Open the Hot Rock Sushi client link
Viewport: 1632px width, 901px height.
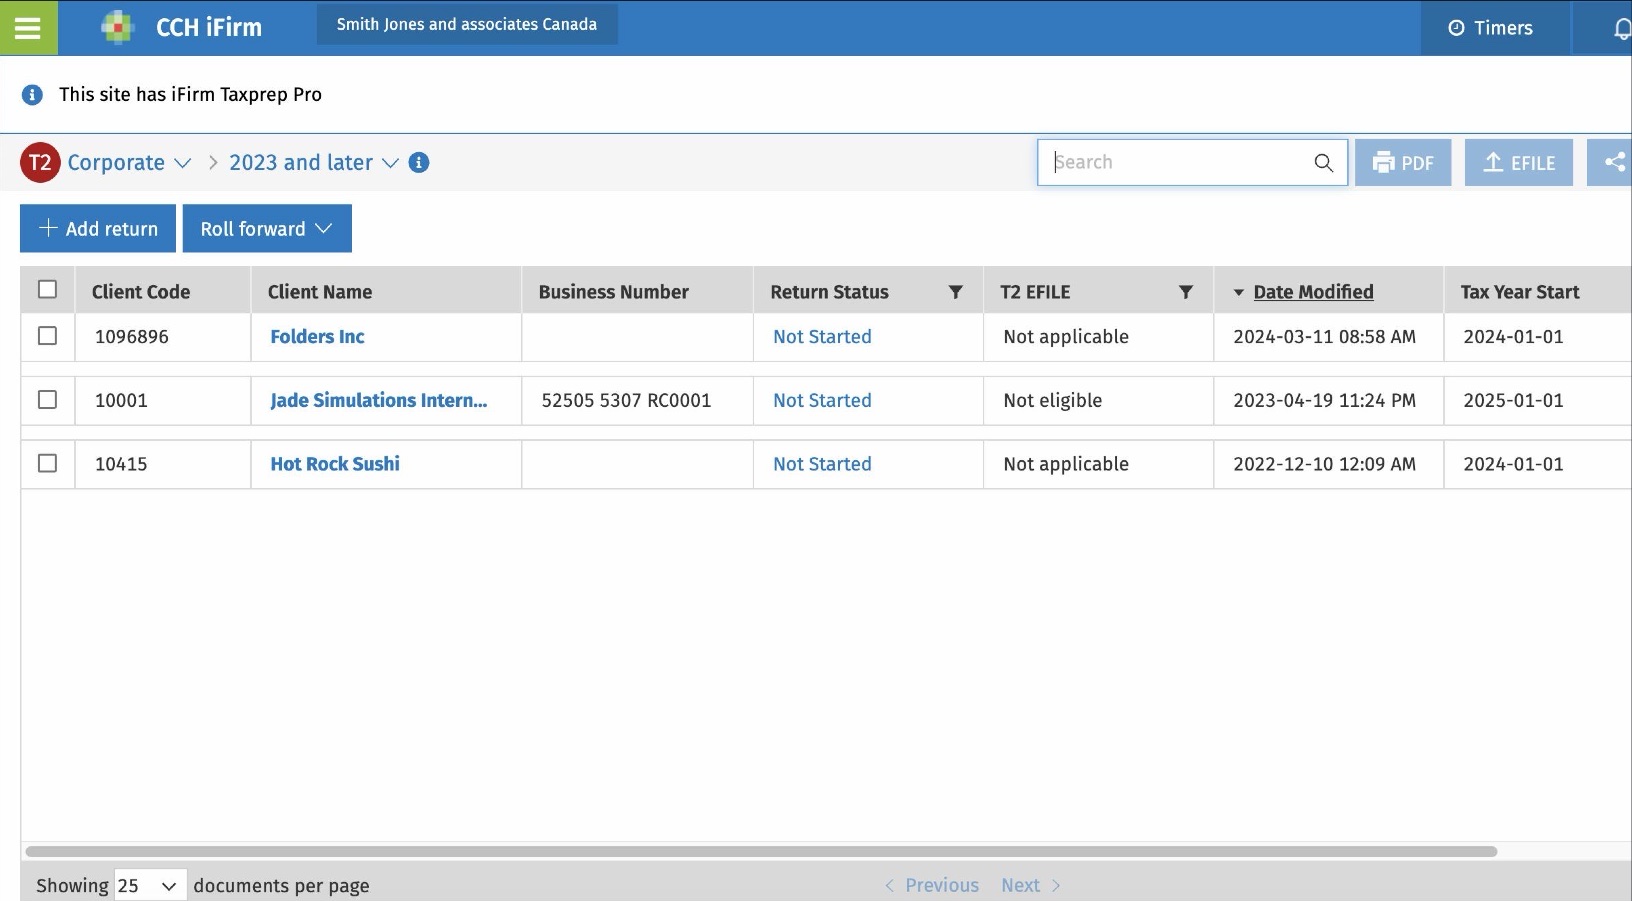[x=335, y=464]
